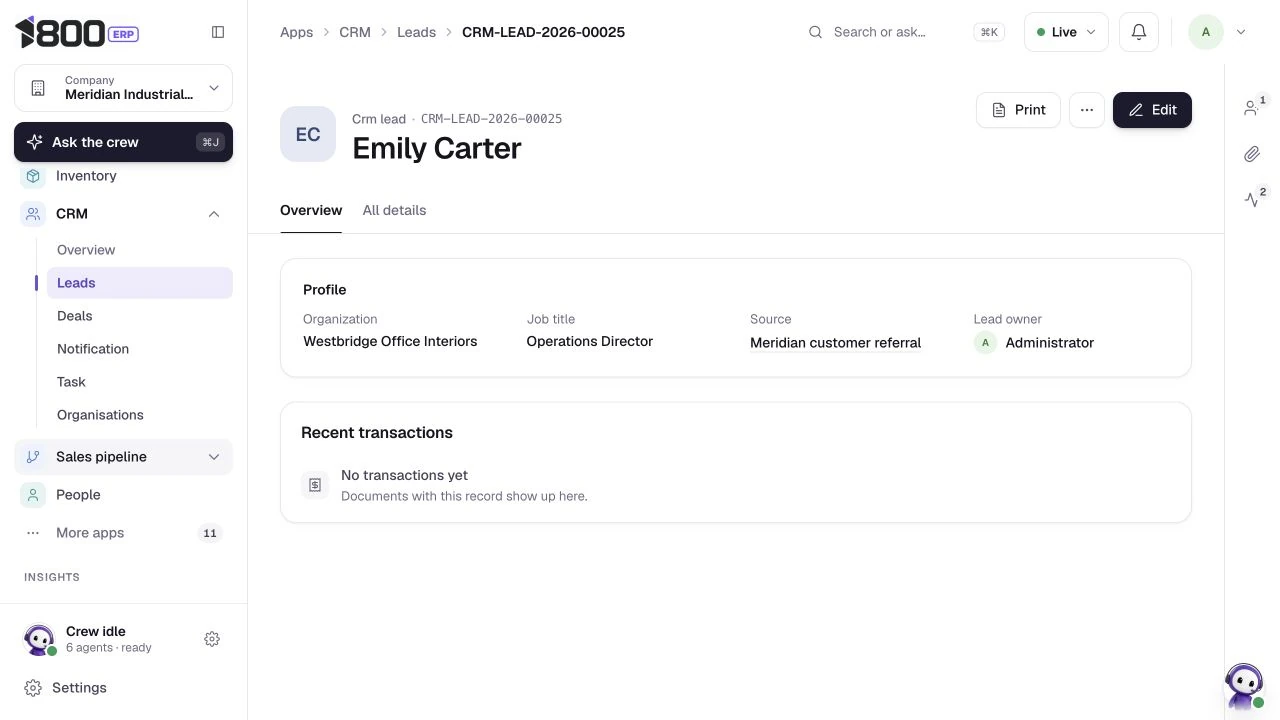
Task: Click the Crew idle mascot avatar
Action: point(39,639)
